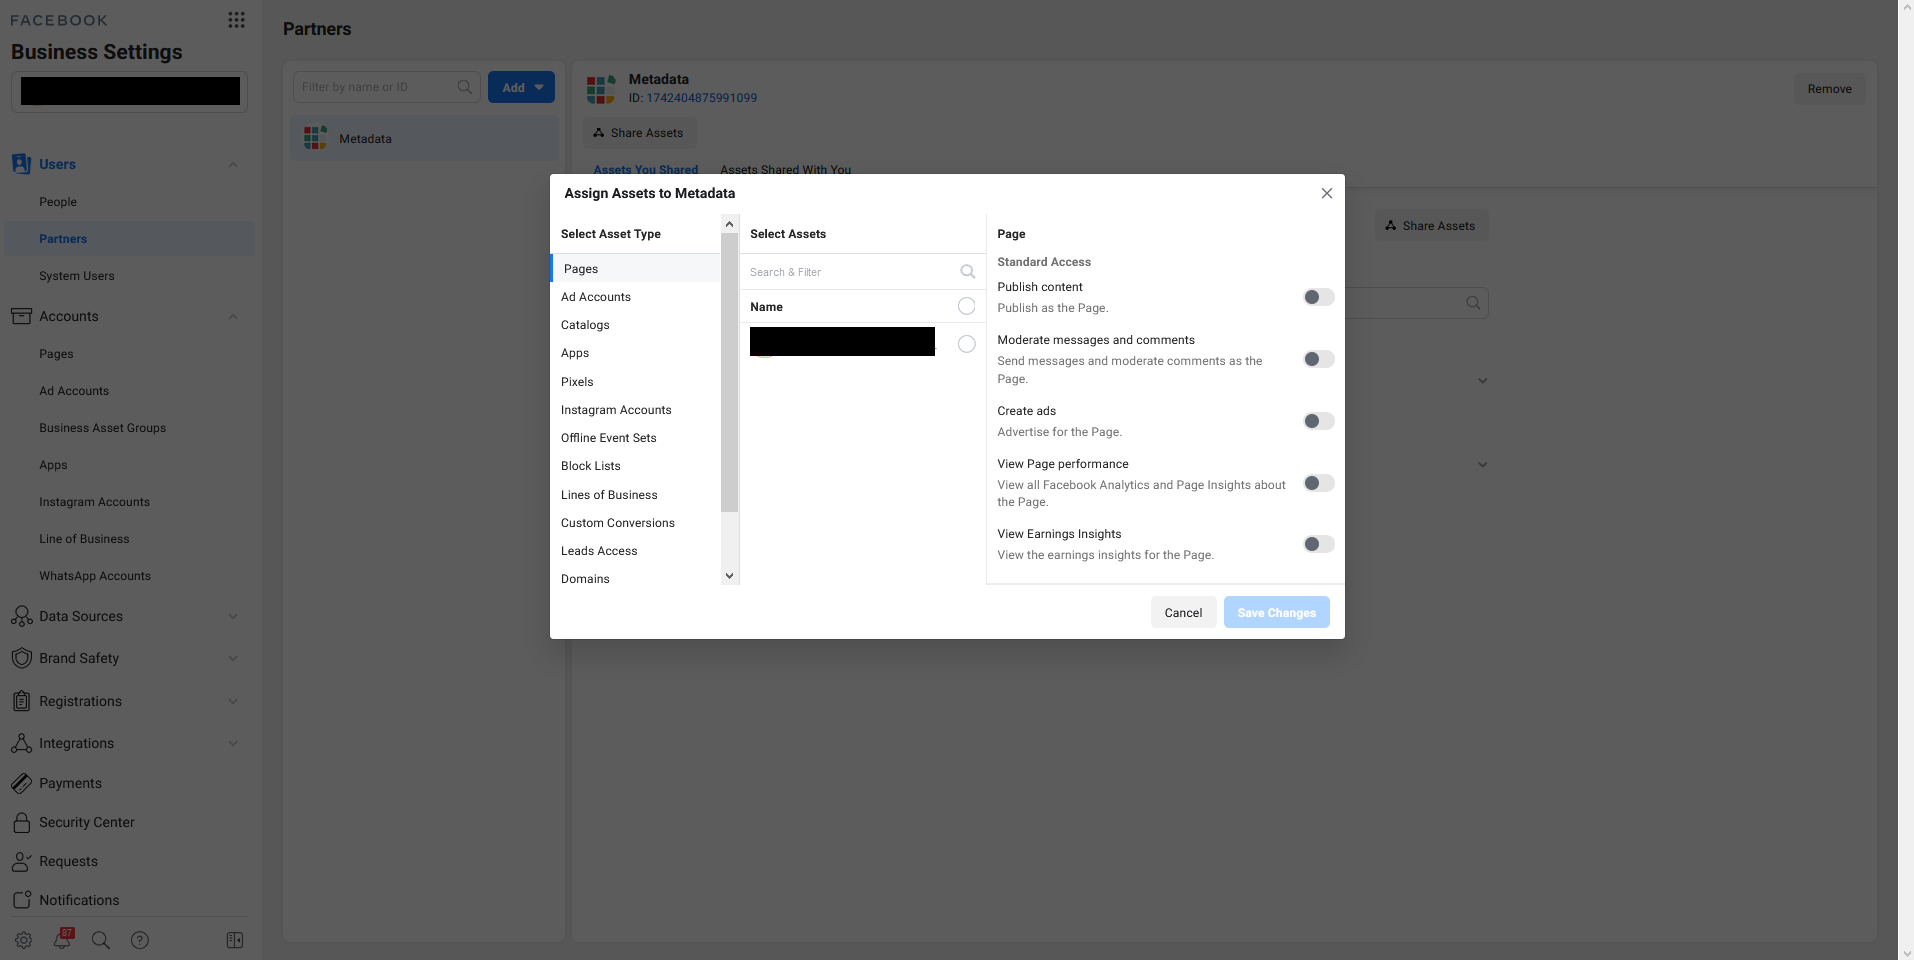Screen dimensions: 1914x960
Task: Click the Payments icon in sidebar
Action: (21, 783)
